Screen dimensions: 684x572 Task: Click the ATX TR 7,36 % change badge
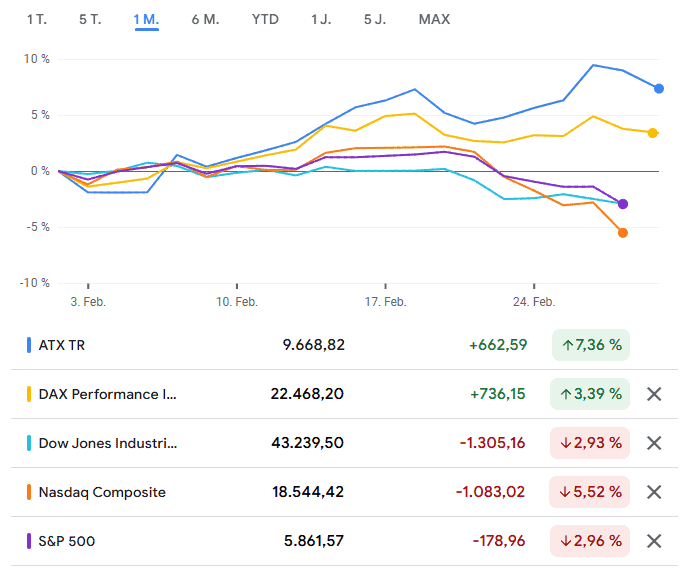click(x=591, y=345)
